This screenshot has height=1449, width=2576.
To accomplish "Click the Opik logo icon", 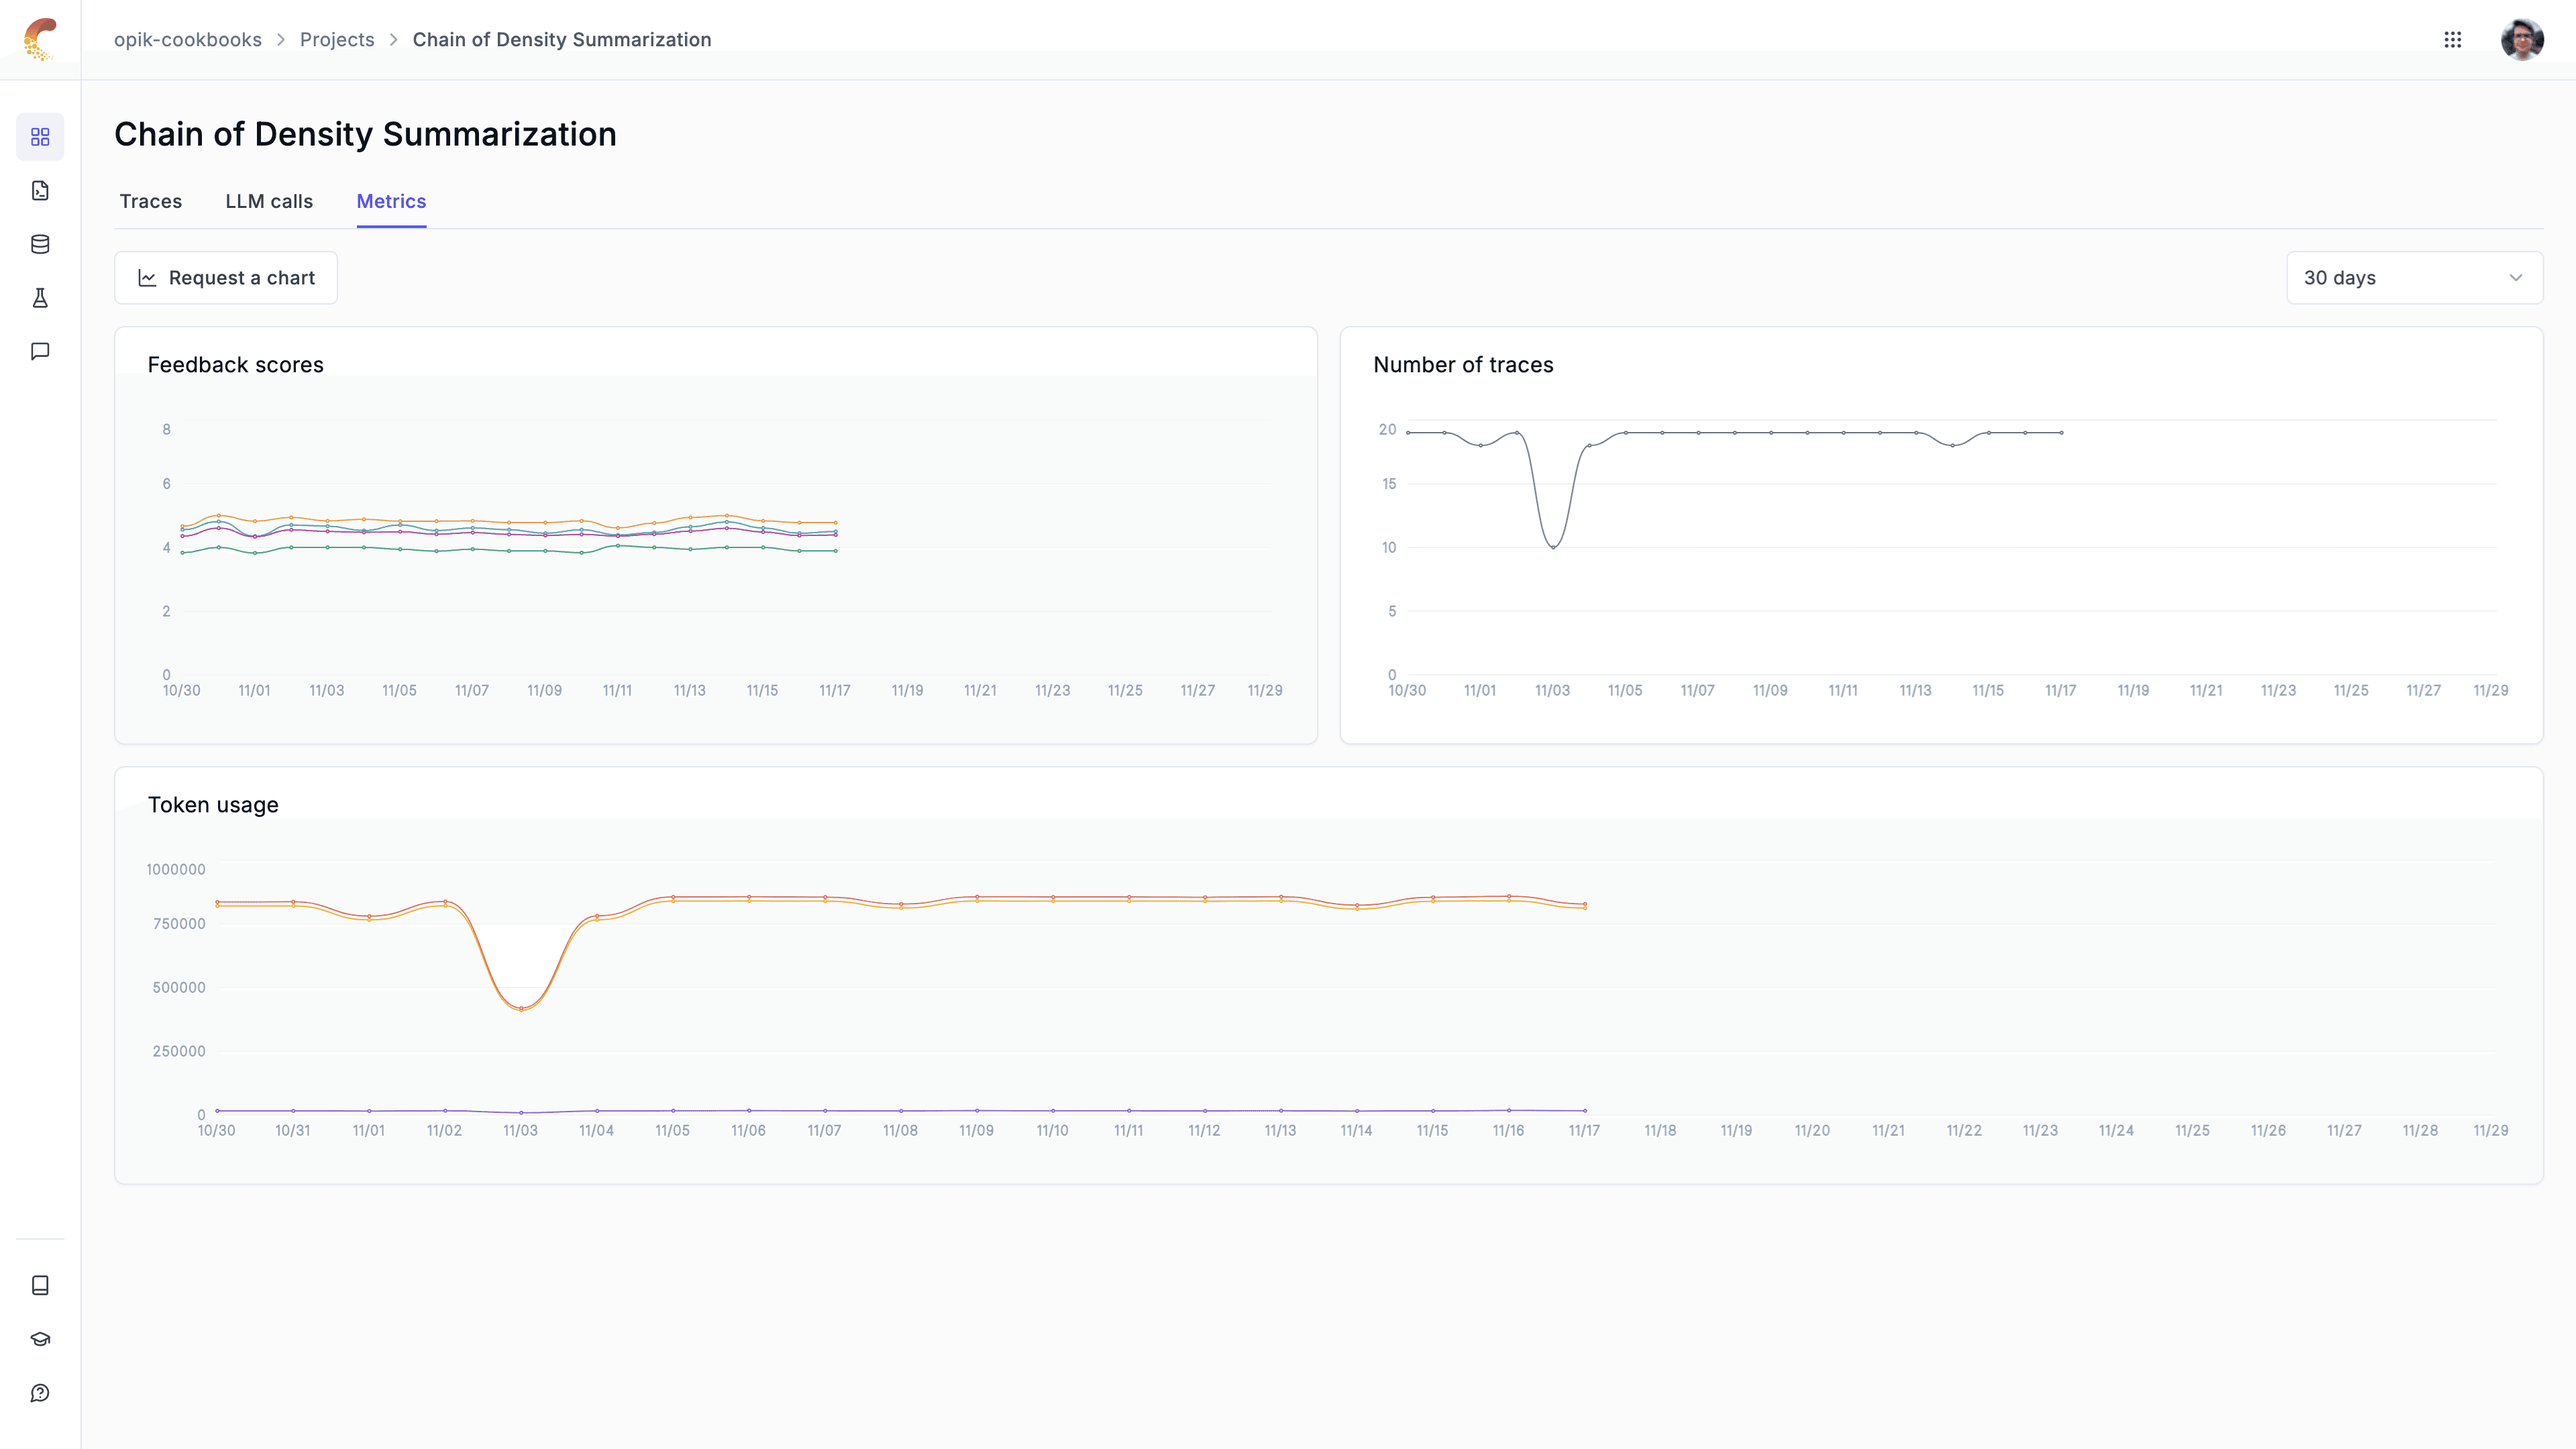I will tap(40, 39).
